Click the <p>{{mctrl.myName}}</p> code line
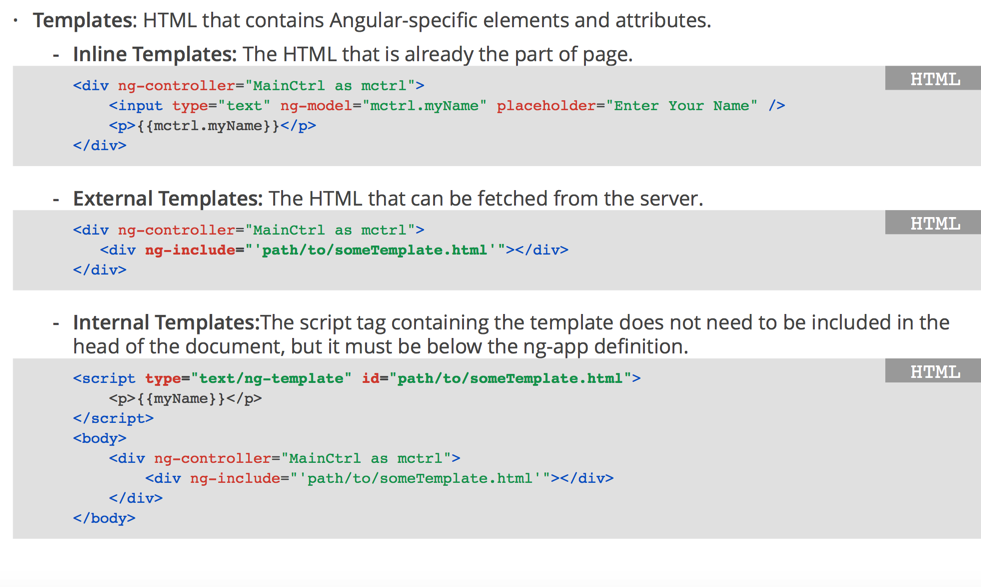981x587 pixels. [213, 126]
